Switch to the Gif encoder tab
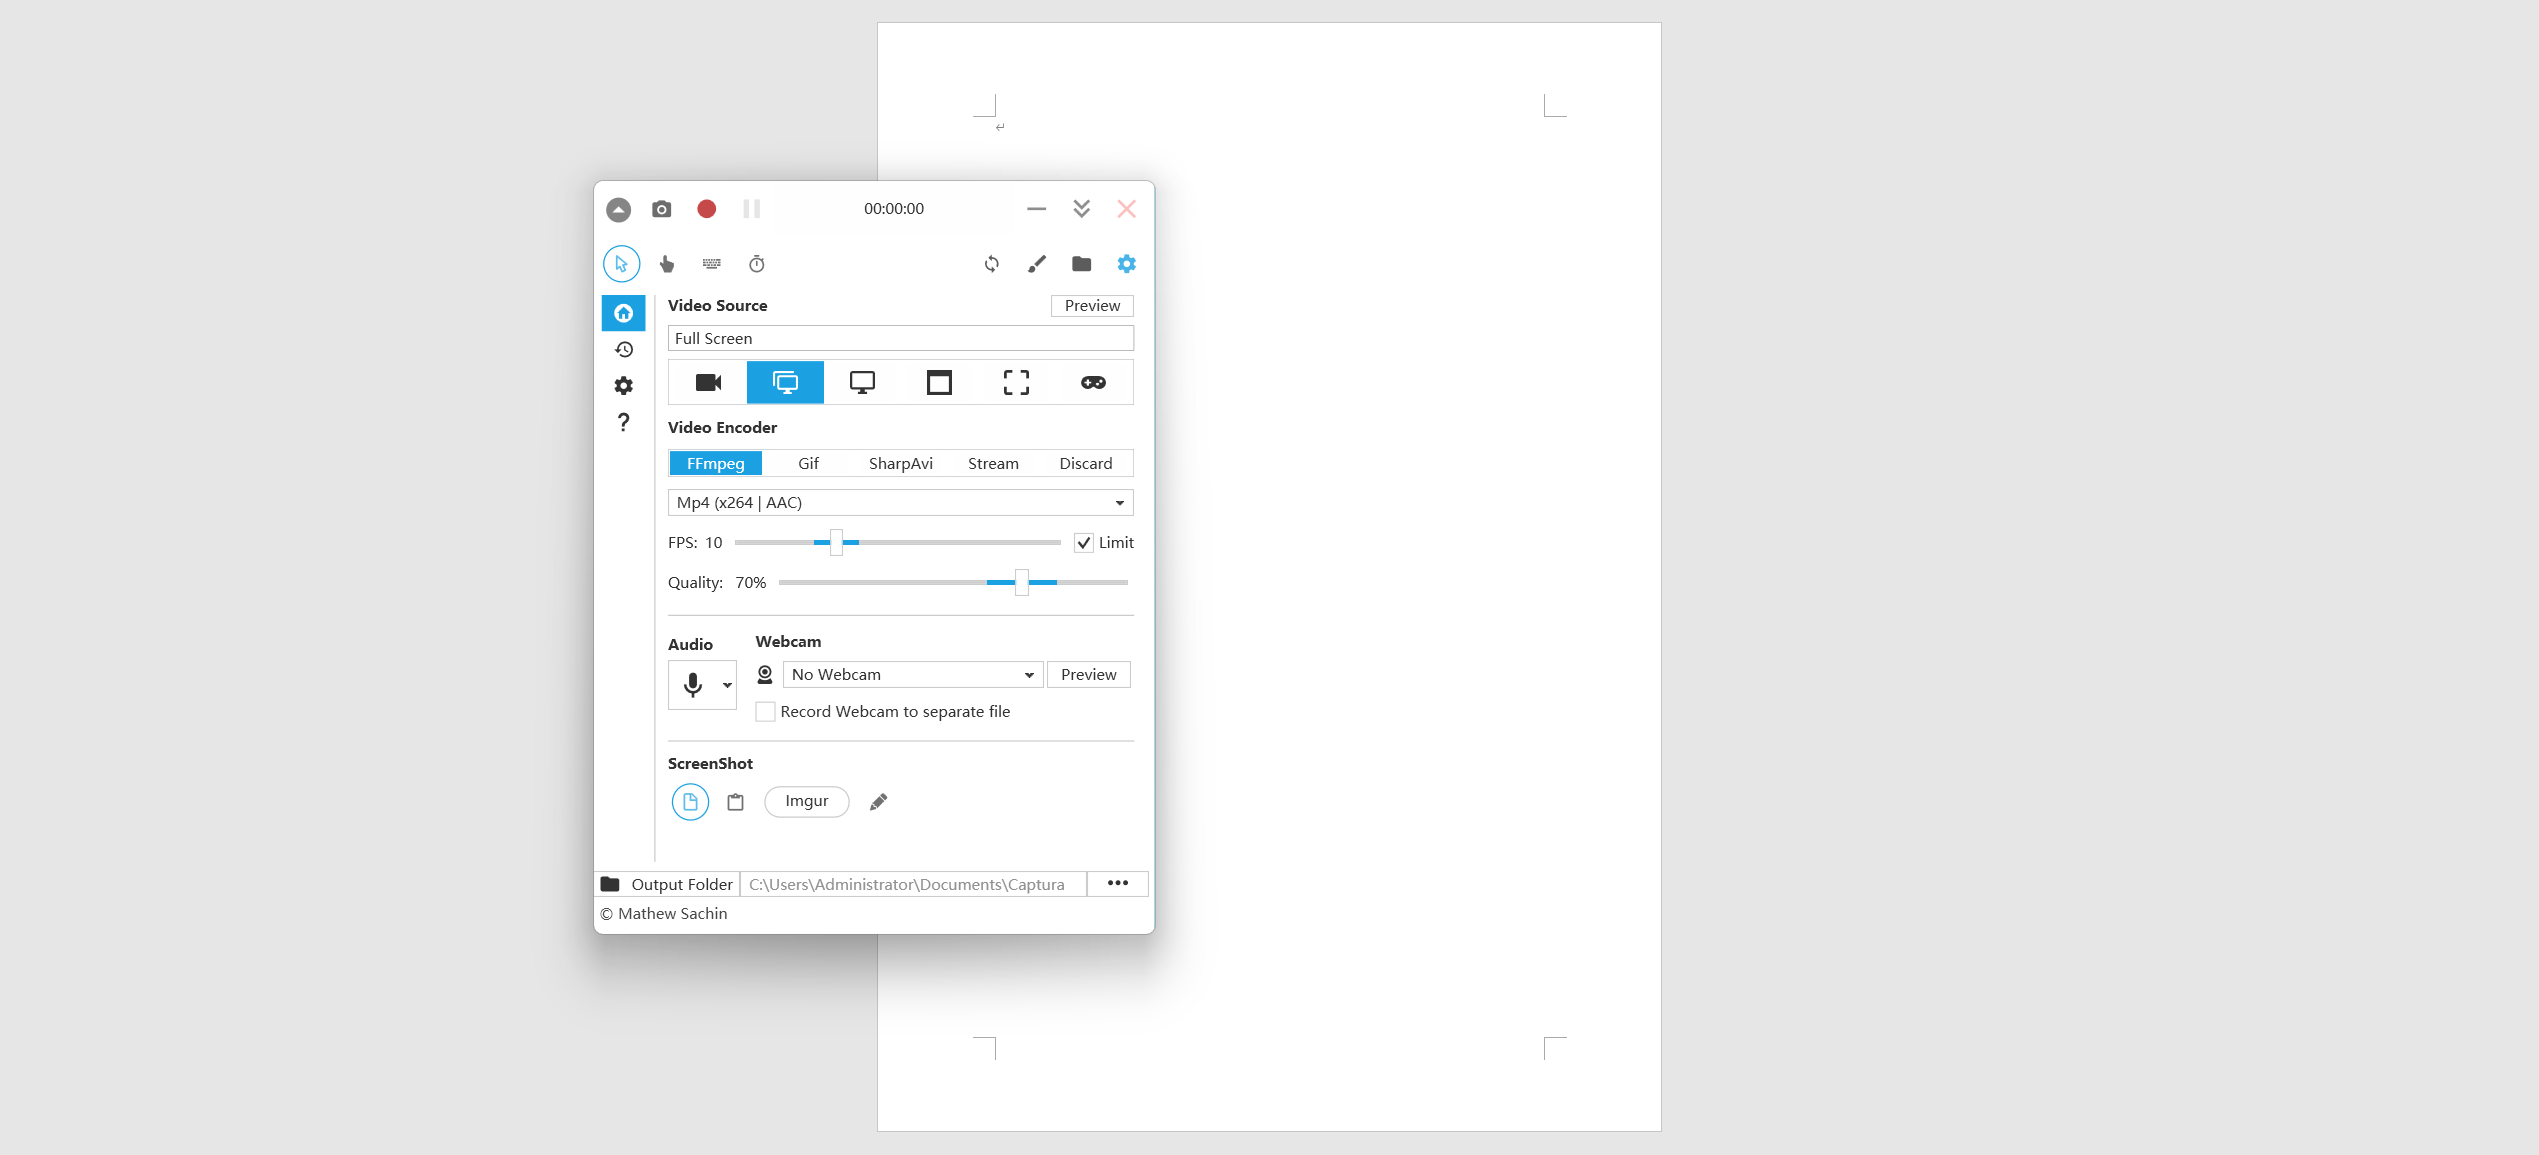2539x1155 pixels. tap(808, 464)
